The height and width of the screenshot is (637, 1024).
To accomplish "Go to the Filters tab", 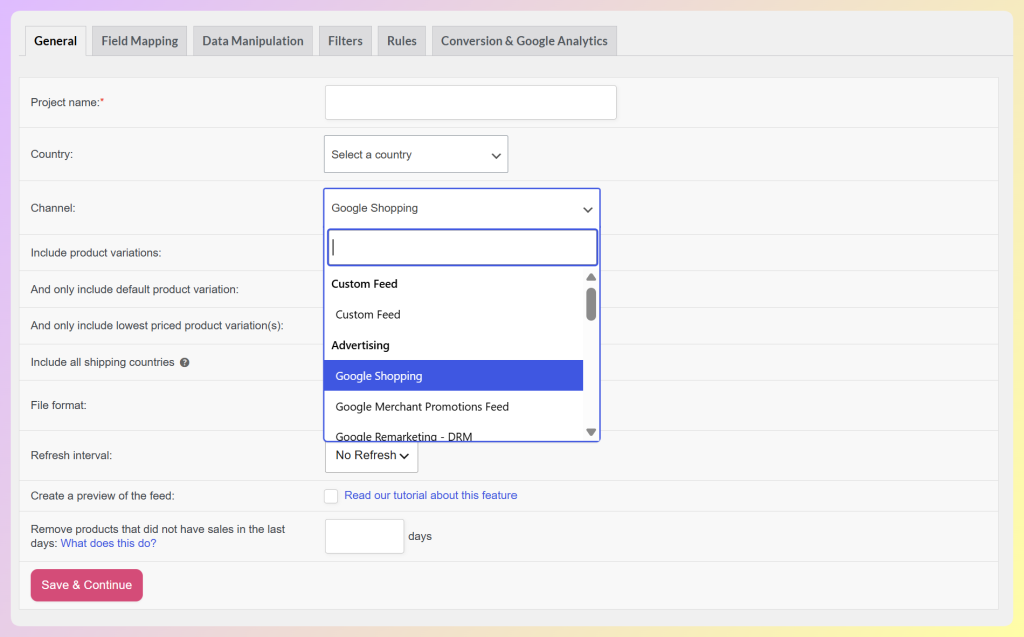I will (345, 41).
